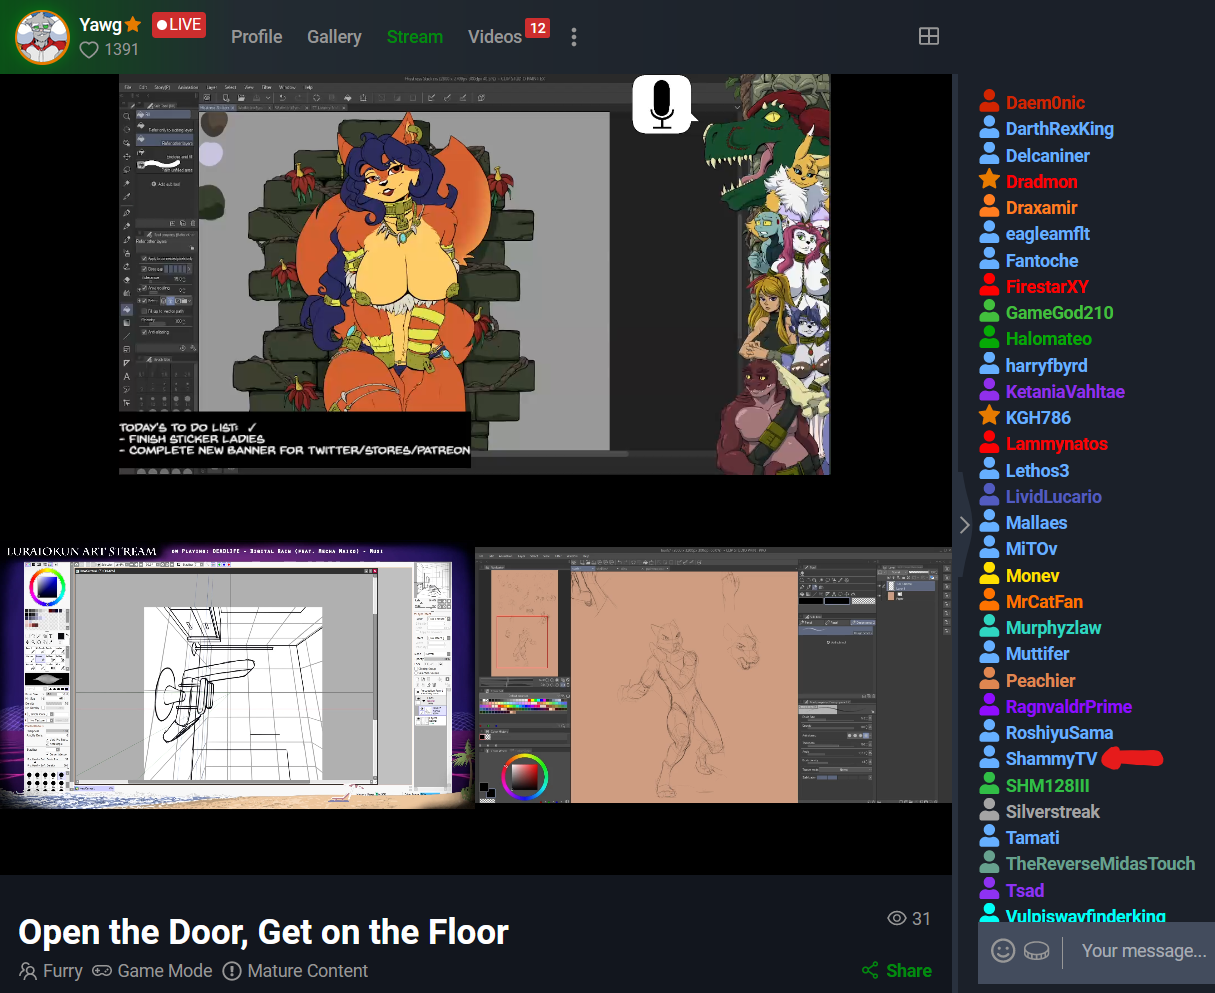Click user RoshiyuSama in viewer list
1215x993 pixels.
[1059, 733]
